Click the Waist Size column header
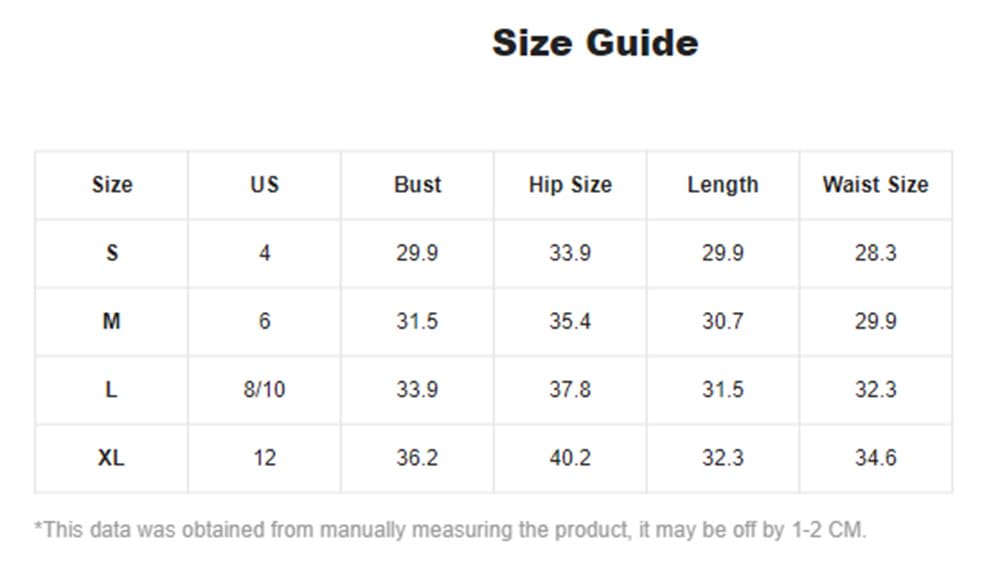The width and height of the screenshot is (1000, 566). click(875, 185)
